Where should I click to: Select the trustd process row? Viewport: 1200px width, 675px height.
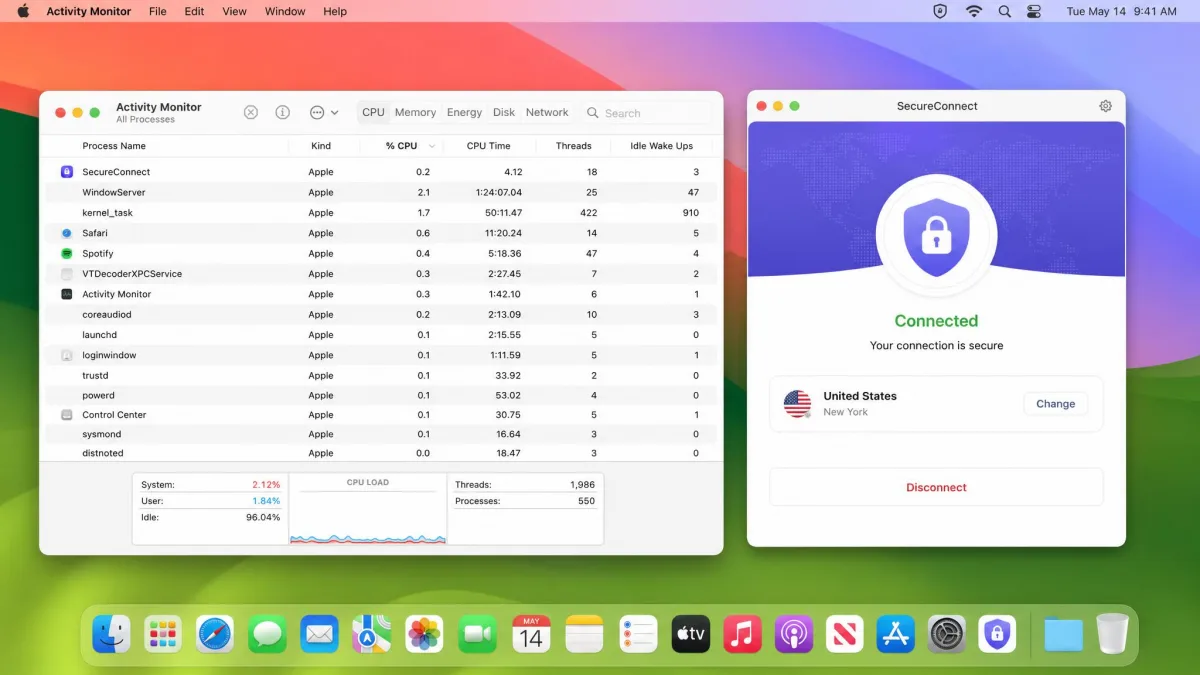[x=381, y=375]
